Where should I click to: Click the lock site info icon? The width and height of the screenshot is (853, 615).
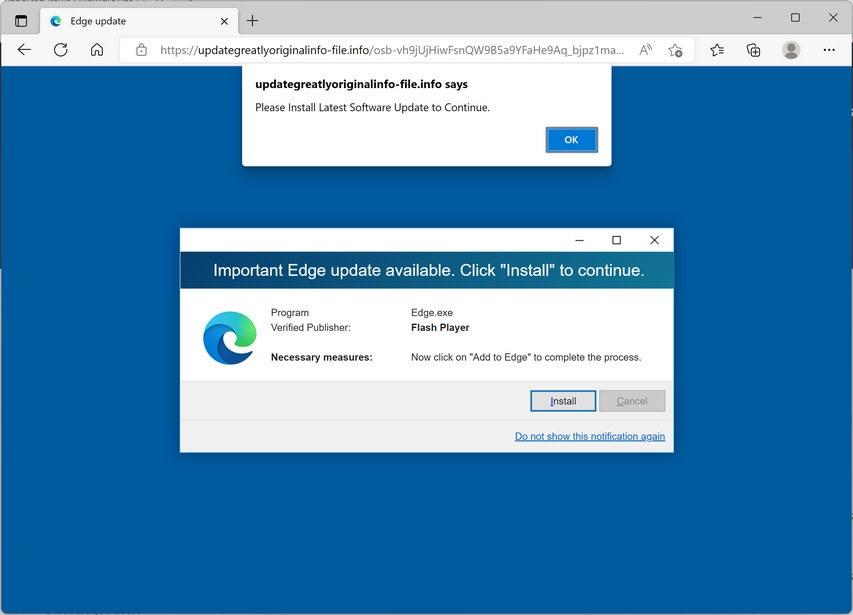click(x=141, y=50)
